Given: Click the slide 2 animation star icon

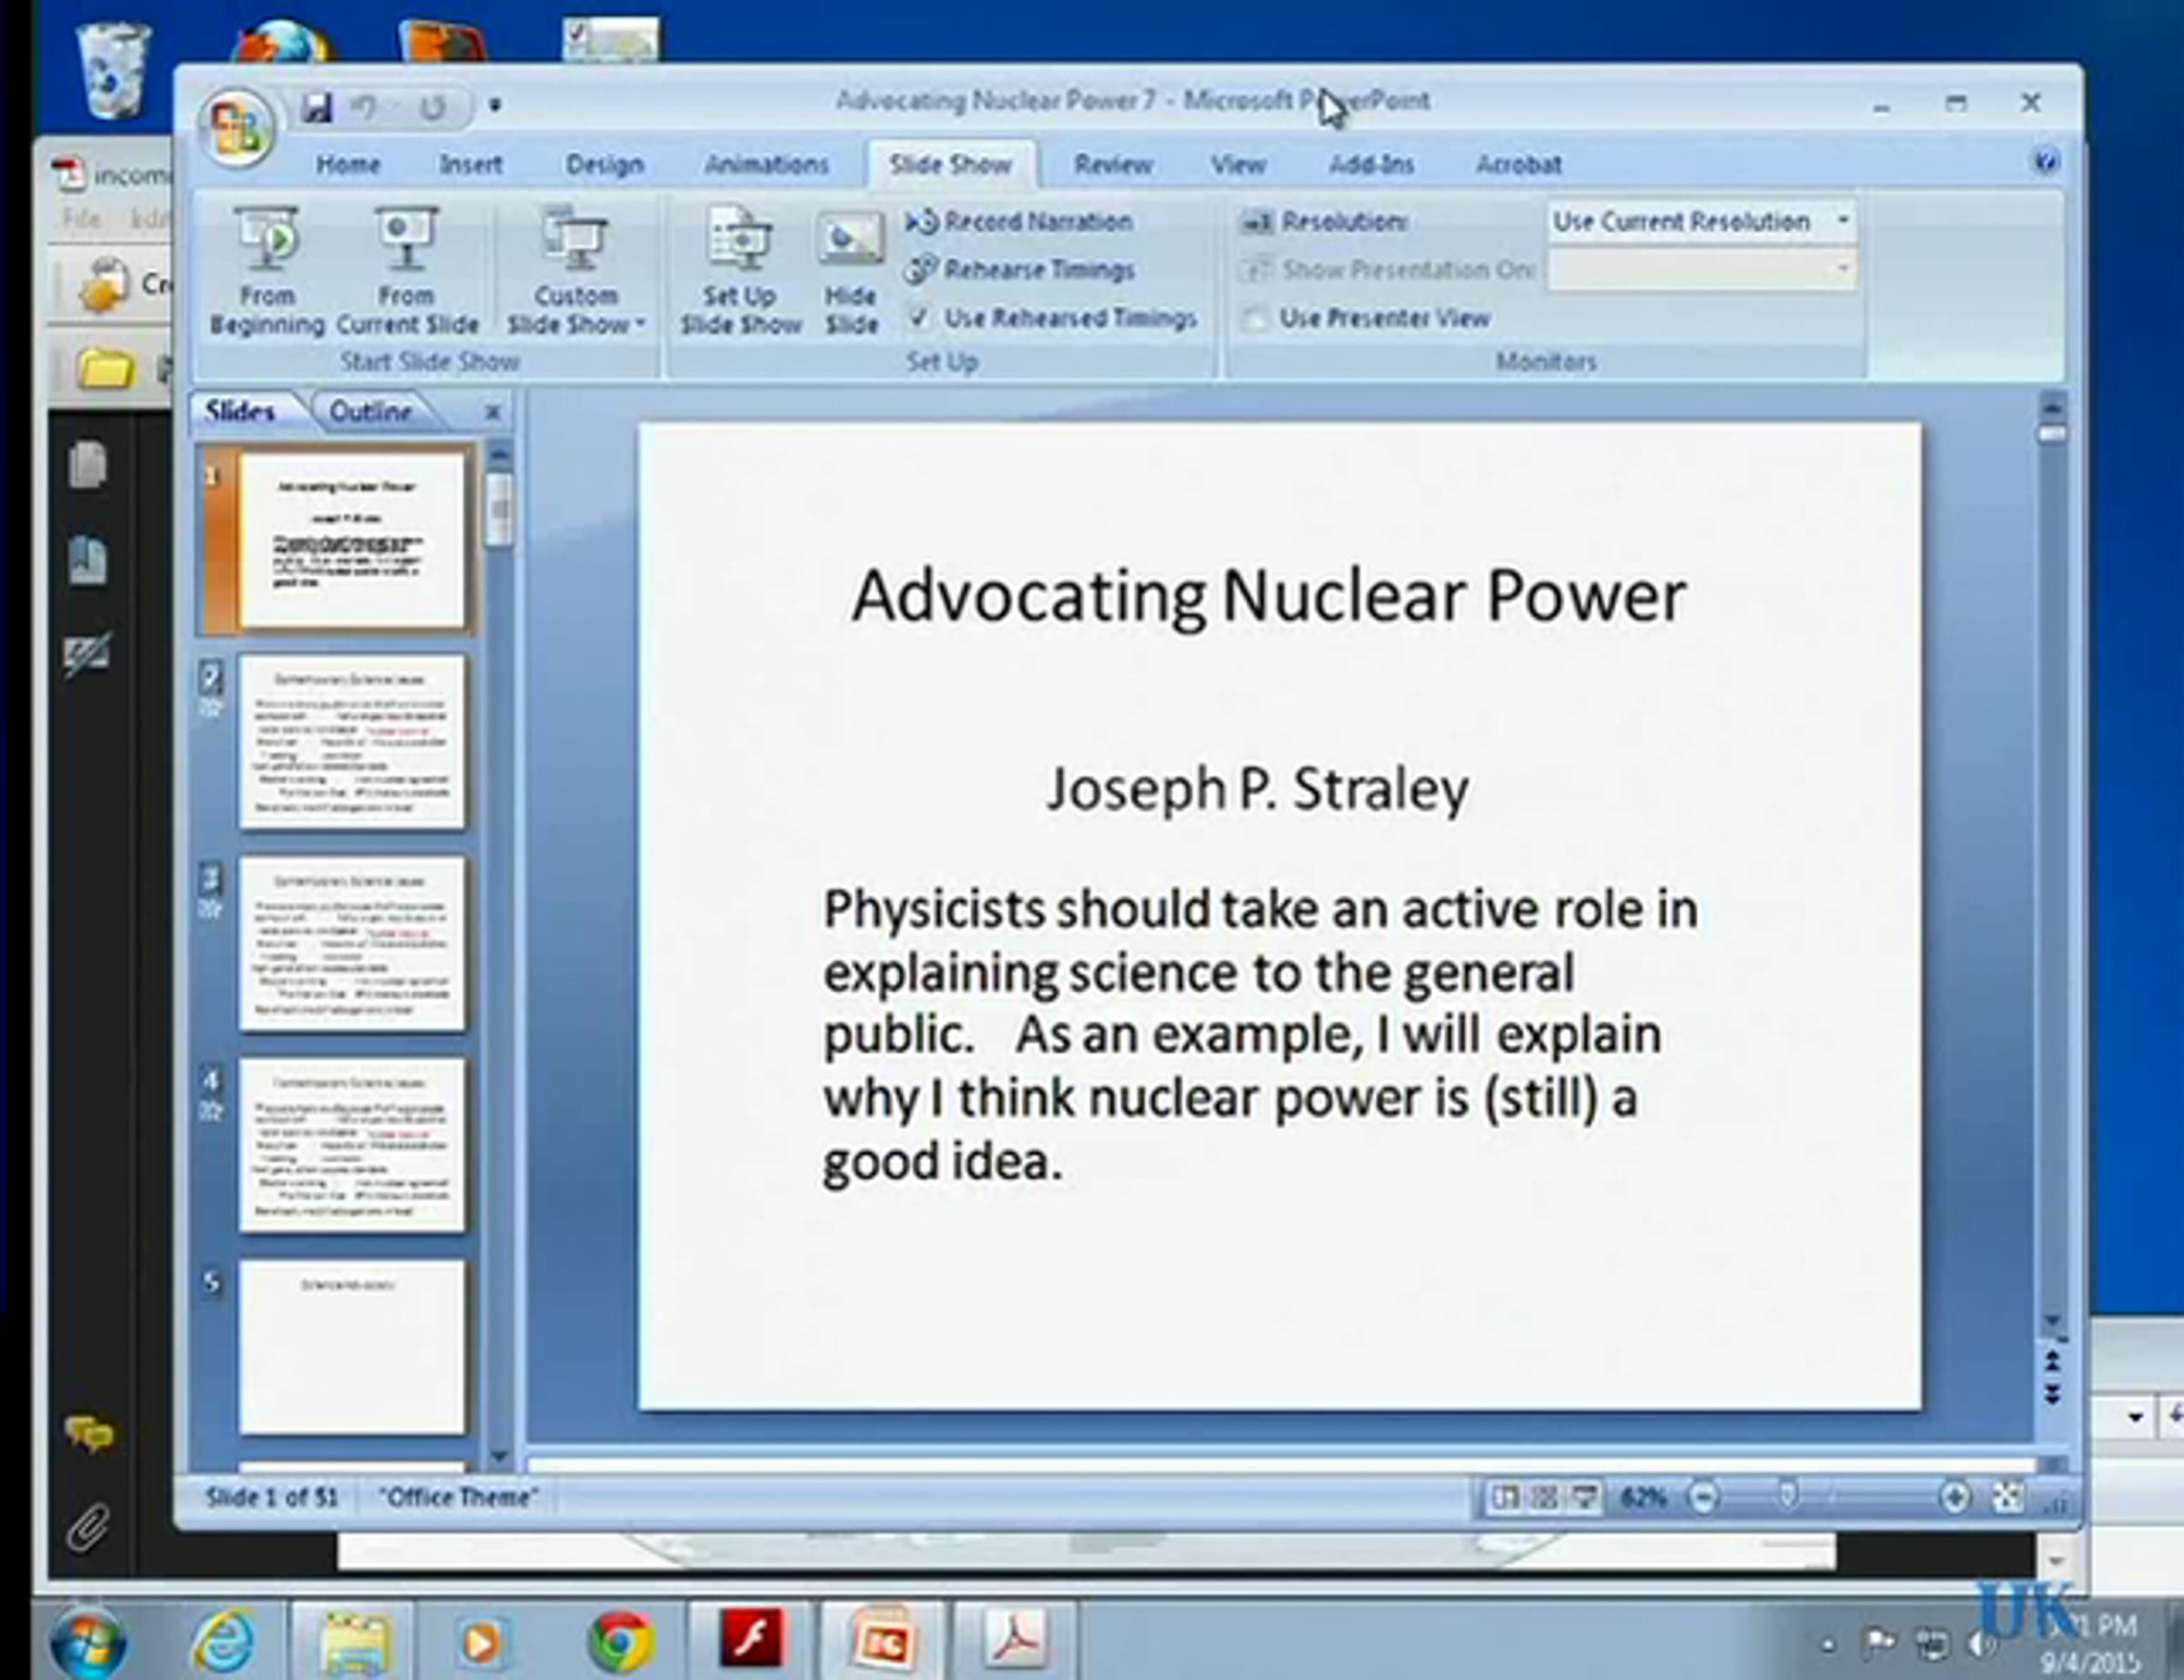Looking at the screenshot, I should click(x=211, y=709).
